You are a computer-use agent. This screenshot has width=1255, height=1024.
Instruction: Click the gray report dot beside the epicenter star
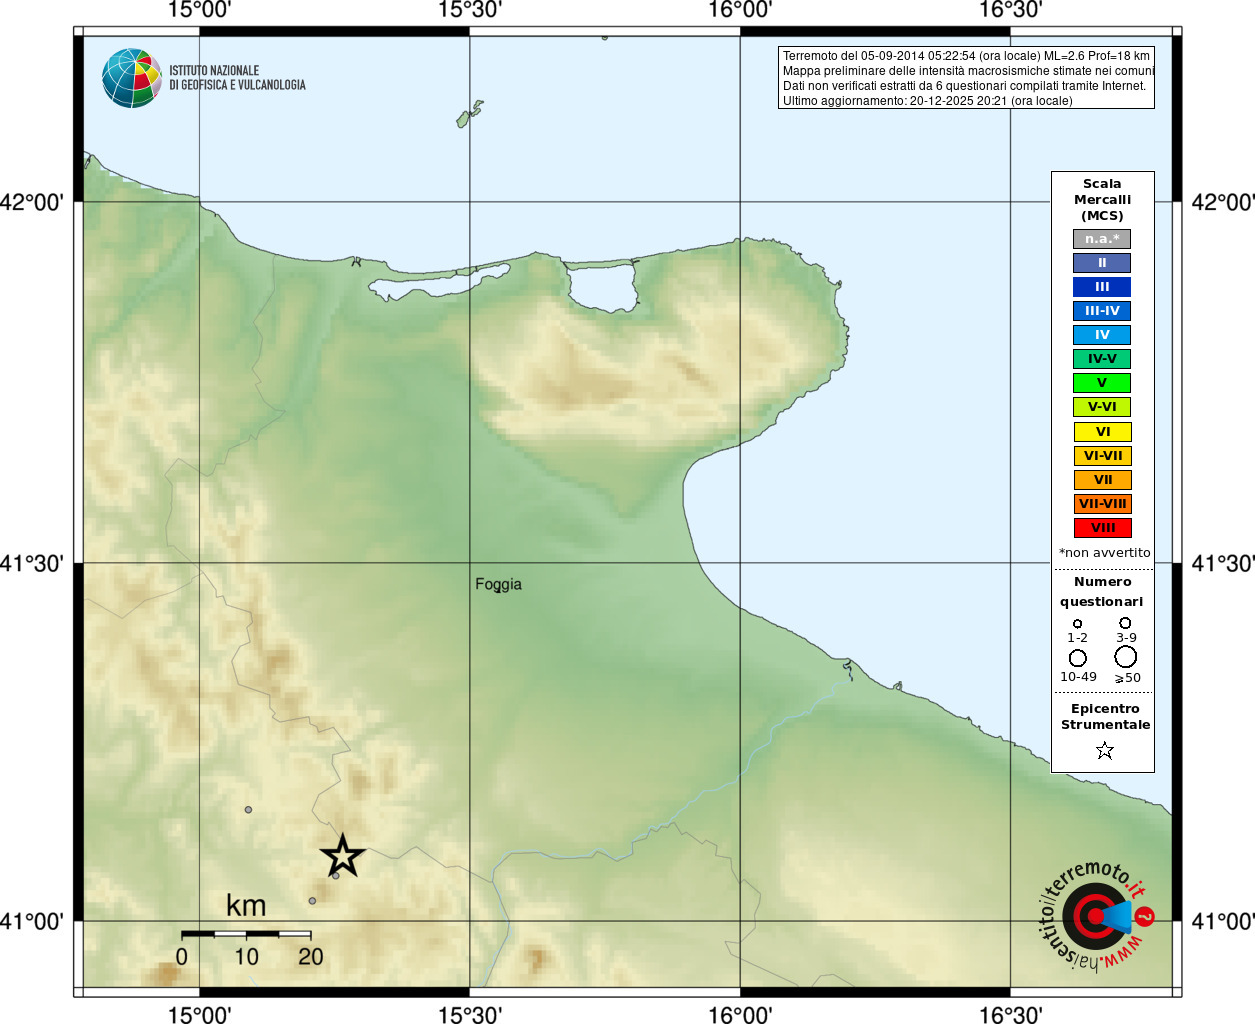coord(336,876)
